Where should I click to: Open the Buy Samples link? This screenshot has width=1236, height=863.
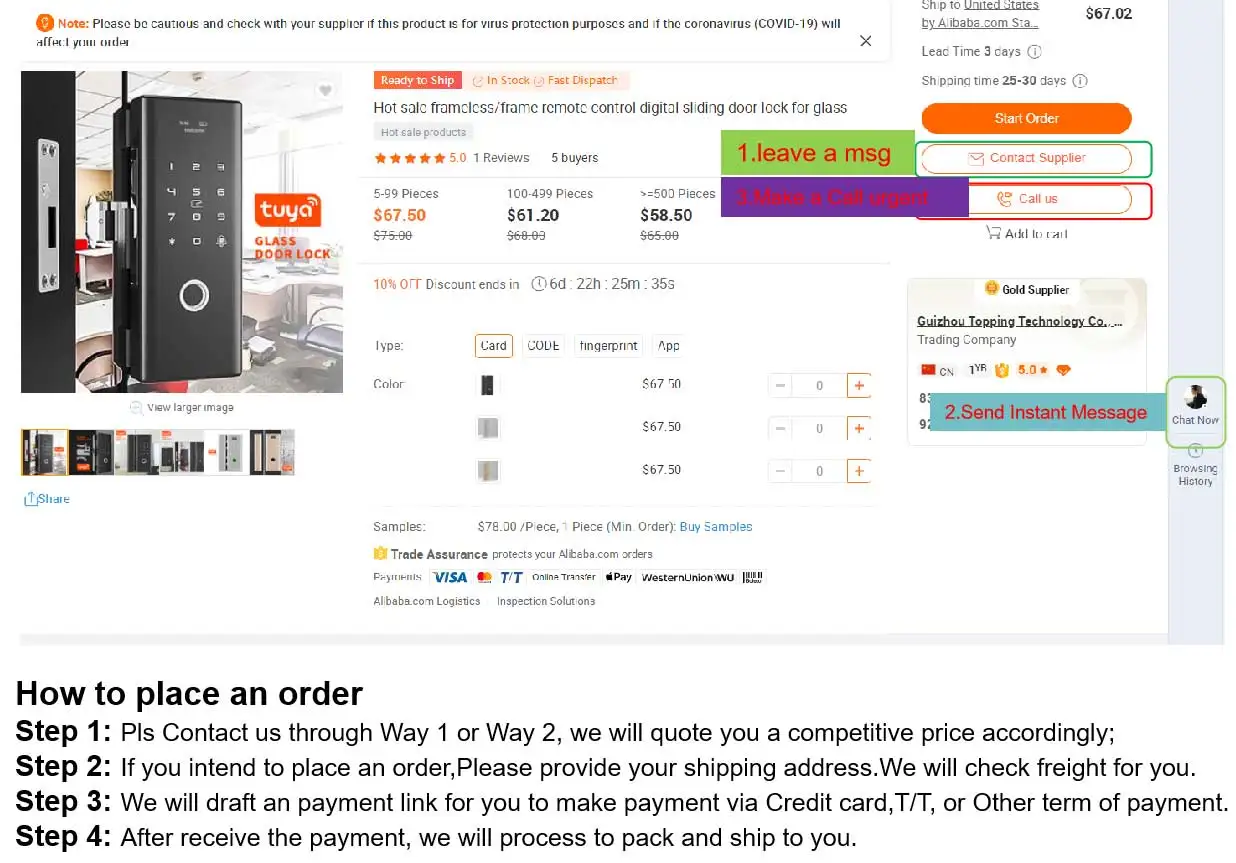(x=715, y=527)
